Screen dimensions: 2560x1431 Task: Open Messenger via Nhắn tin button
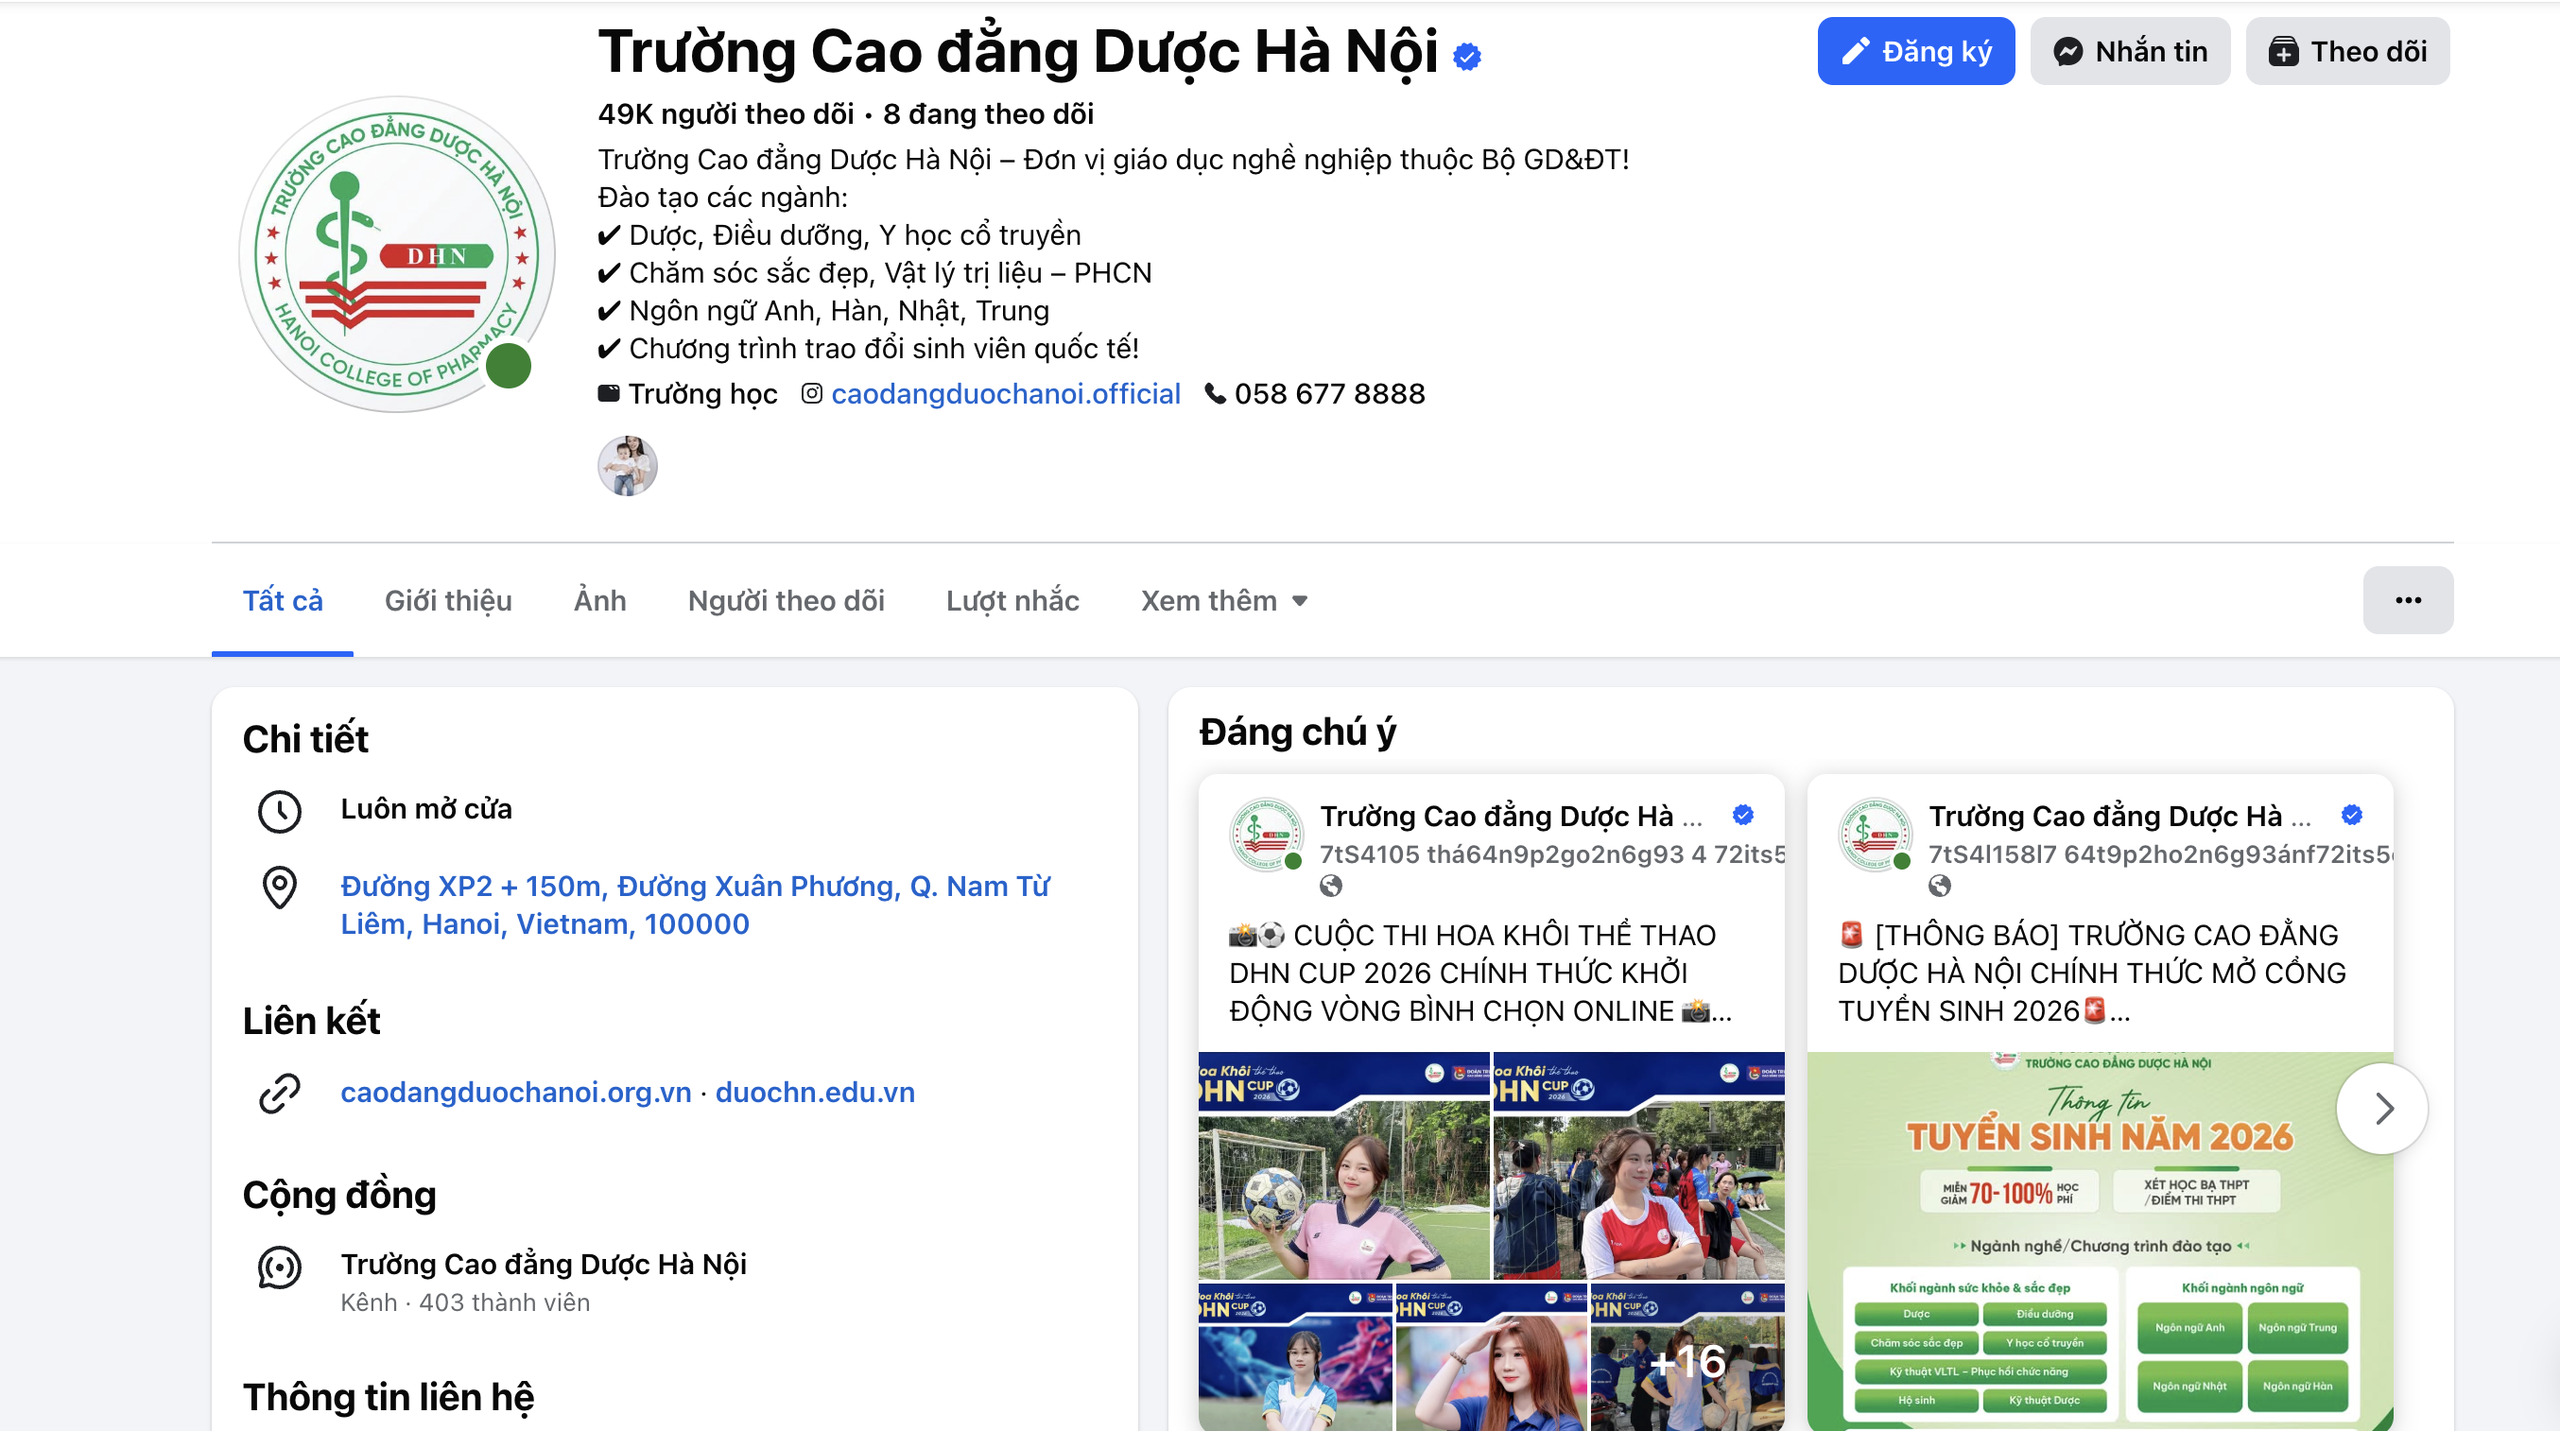click(x=2130, y=51)
